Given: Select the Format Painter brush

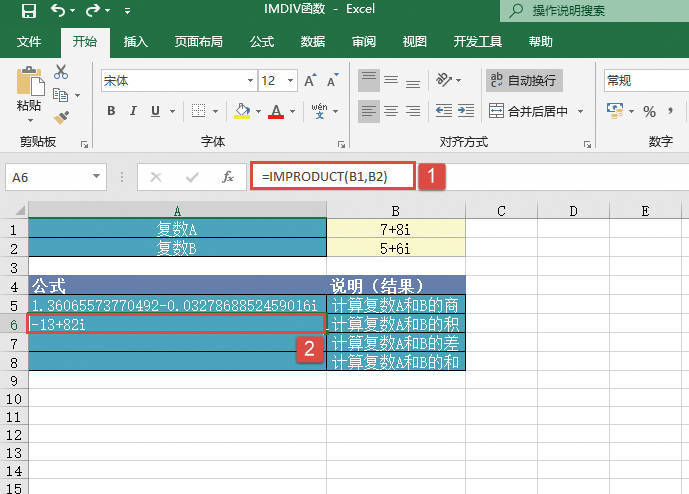Looking at the screenshot, I should coord(61,117).
